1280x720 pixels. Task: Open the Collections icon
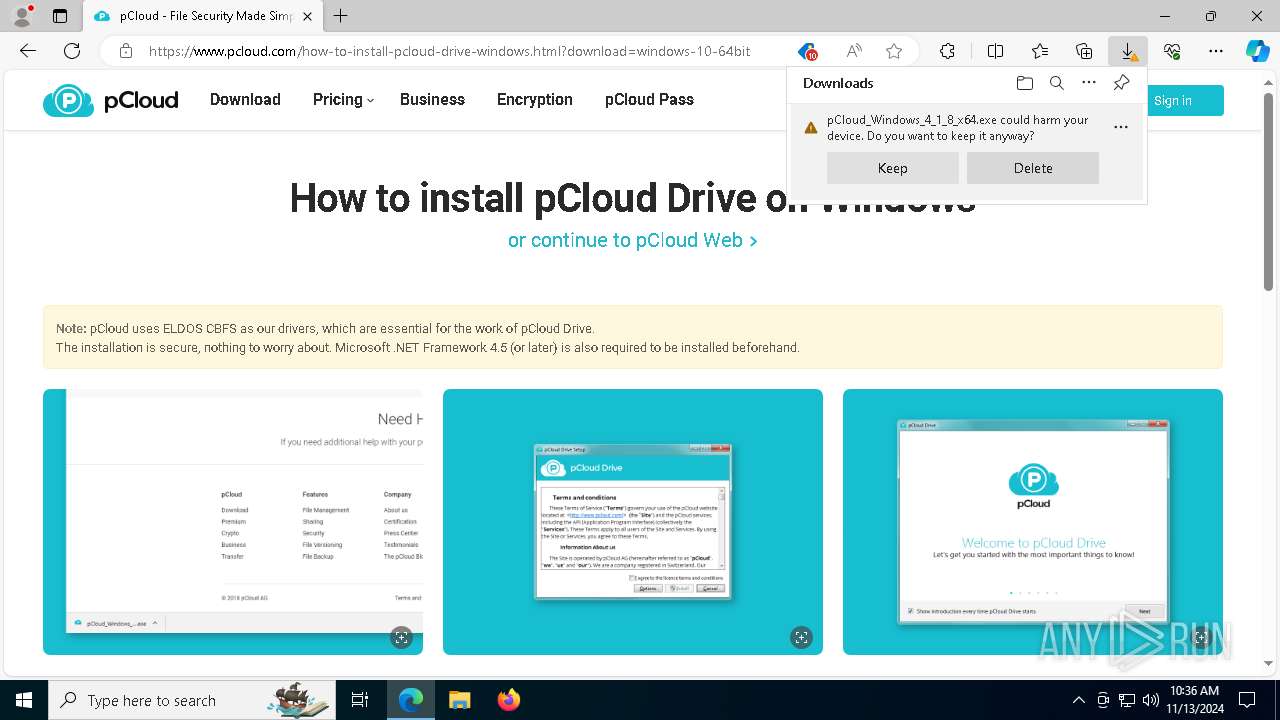(1084, 51)
